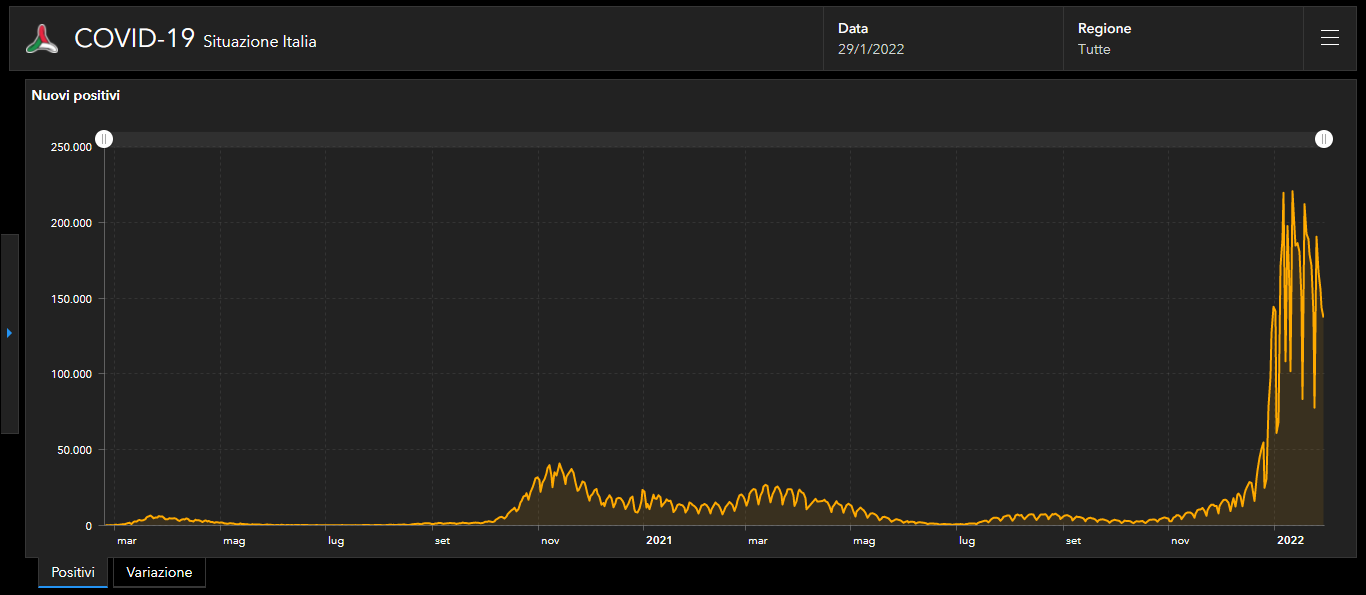Click the left handle of the time range slider
This screenshot has width=1366, height=595.
[104, 139]
